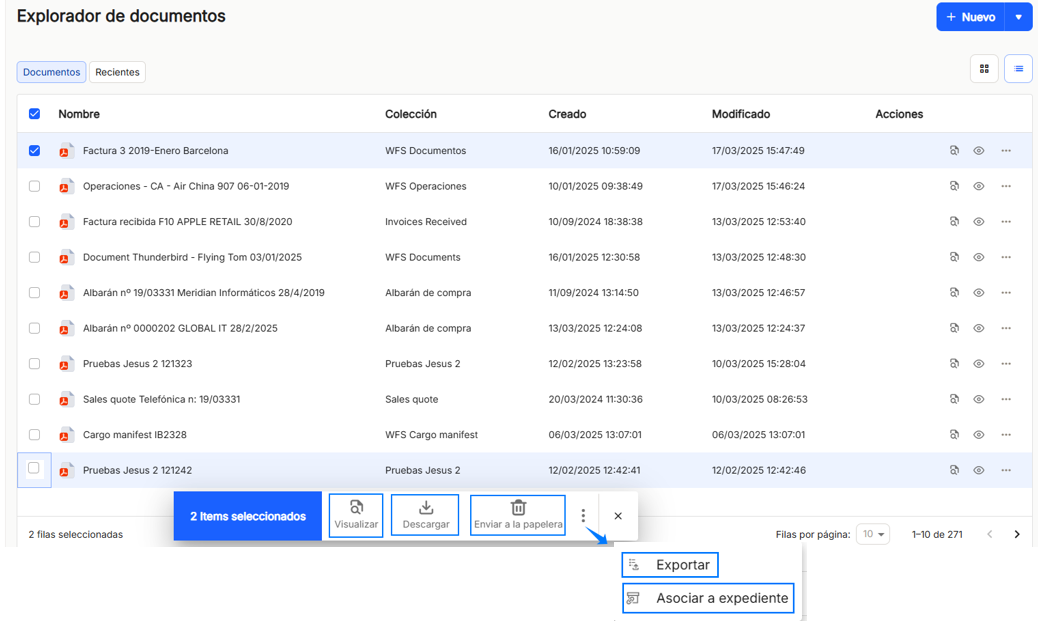Open document search icon for Document Thunderbird row
The width and height of the screenshot is (1045, 621).
(954, 257)
